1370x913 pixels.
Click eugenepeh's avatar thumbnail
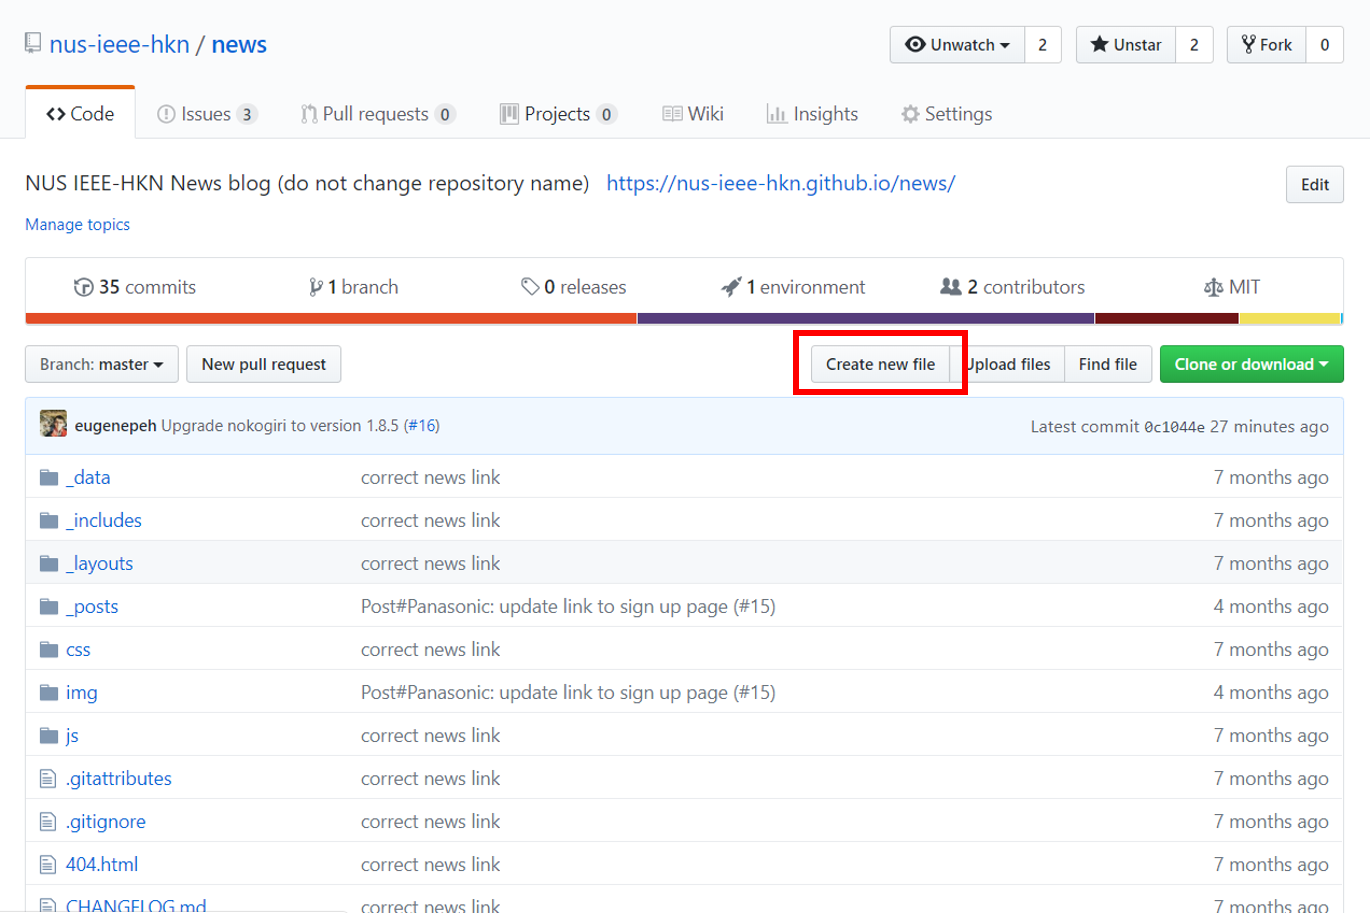click(x=53, y=424)
